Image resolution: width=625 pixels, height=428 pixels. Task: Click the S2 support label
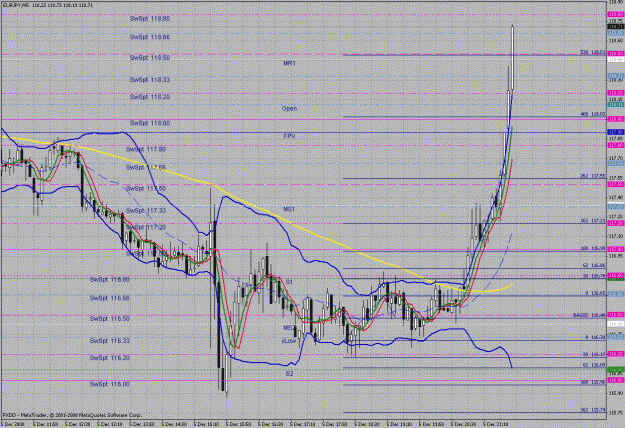click(289, 374)
